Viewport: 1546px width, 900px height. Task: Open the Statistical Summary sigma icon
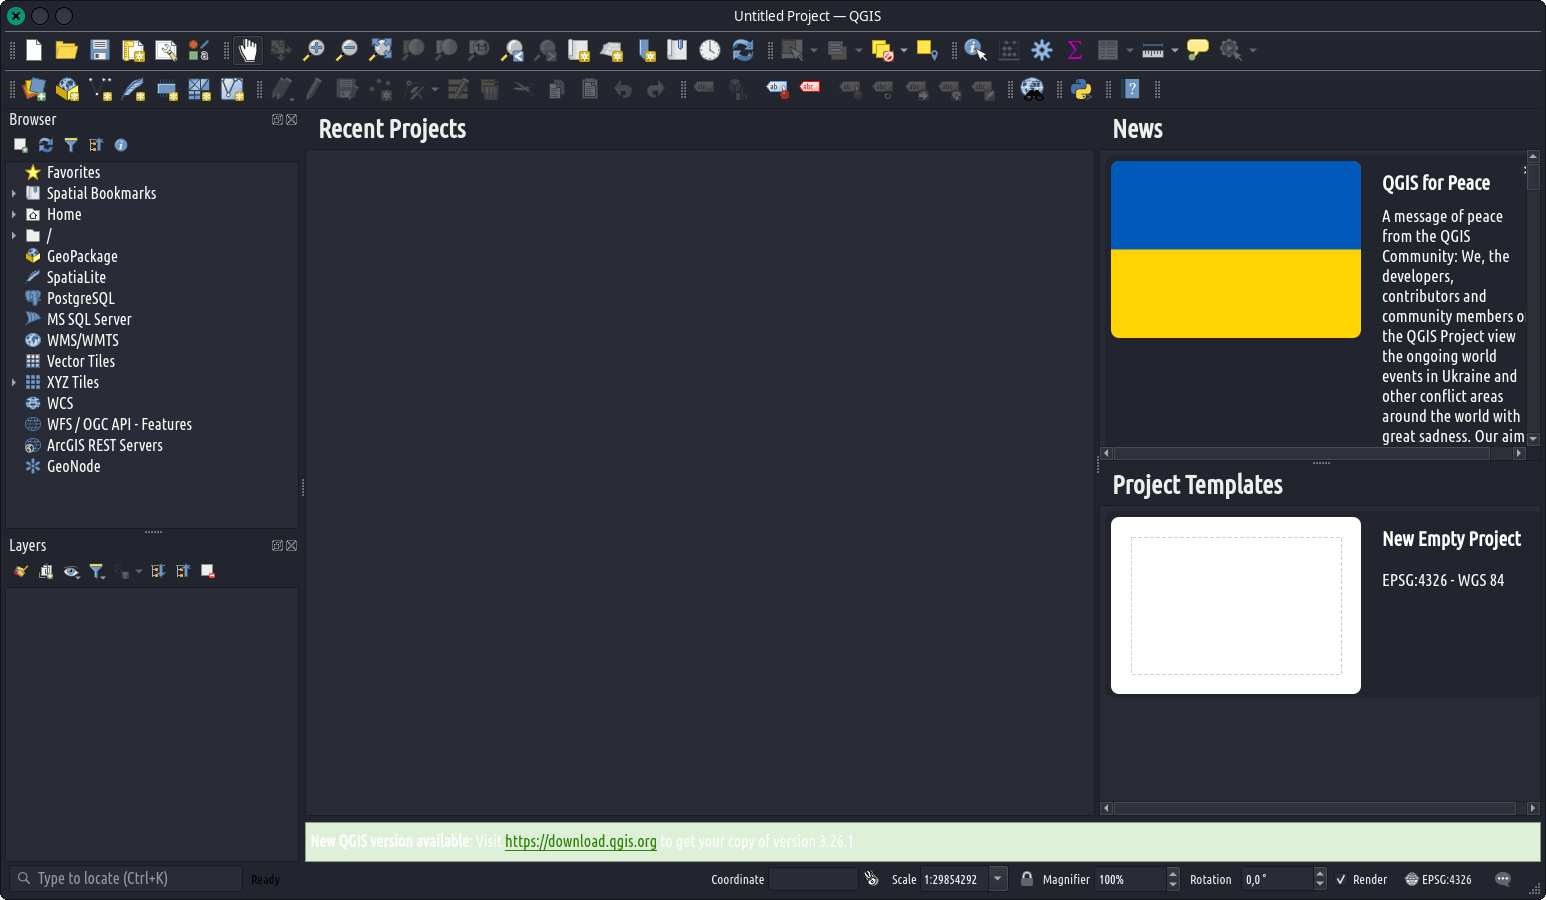[1075, 50]
